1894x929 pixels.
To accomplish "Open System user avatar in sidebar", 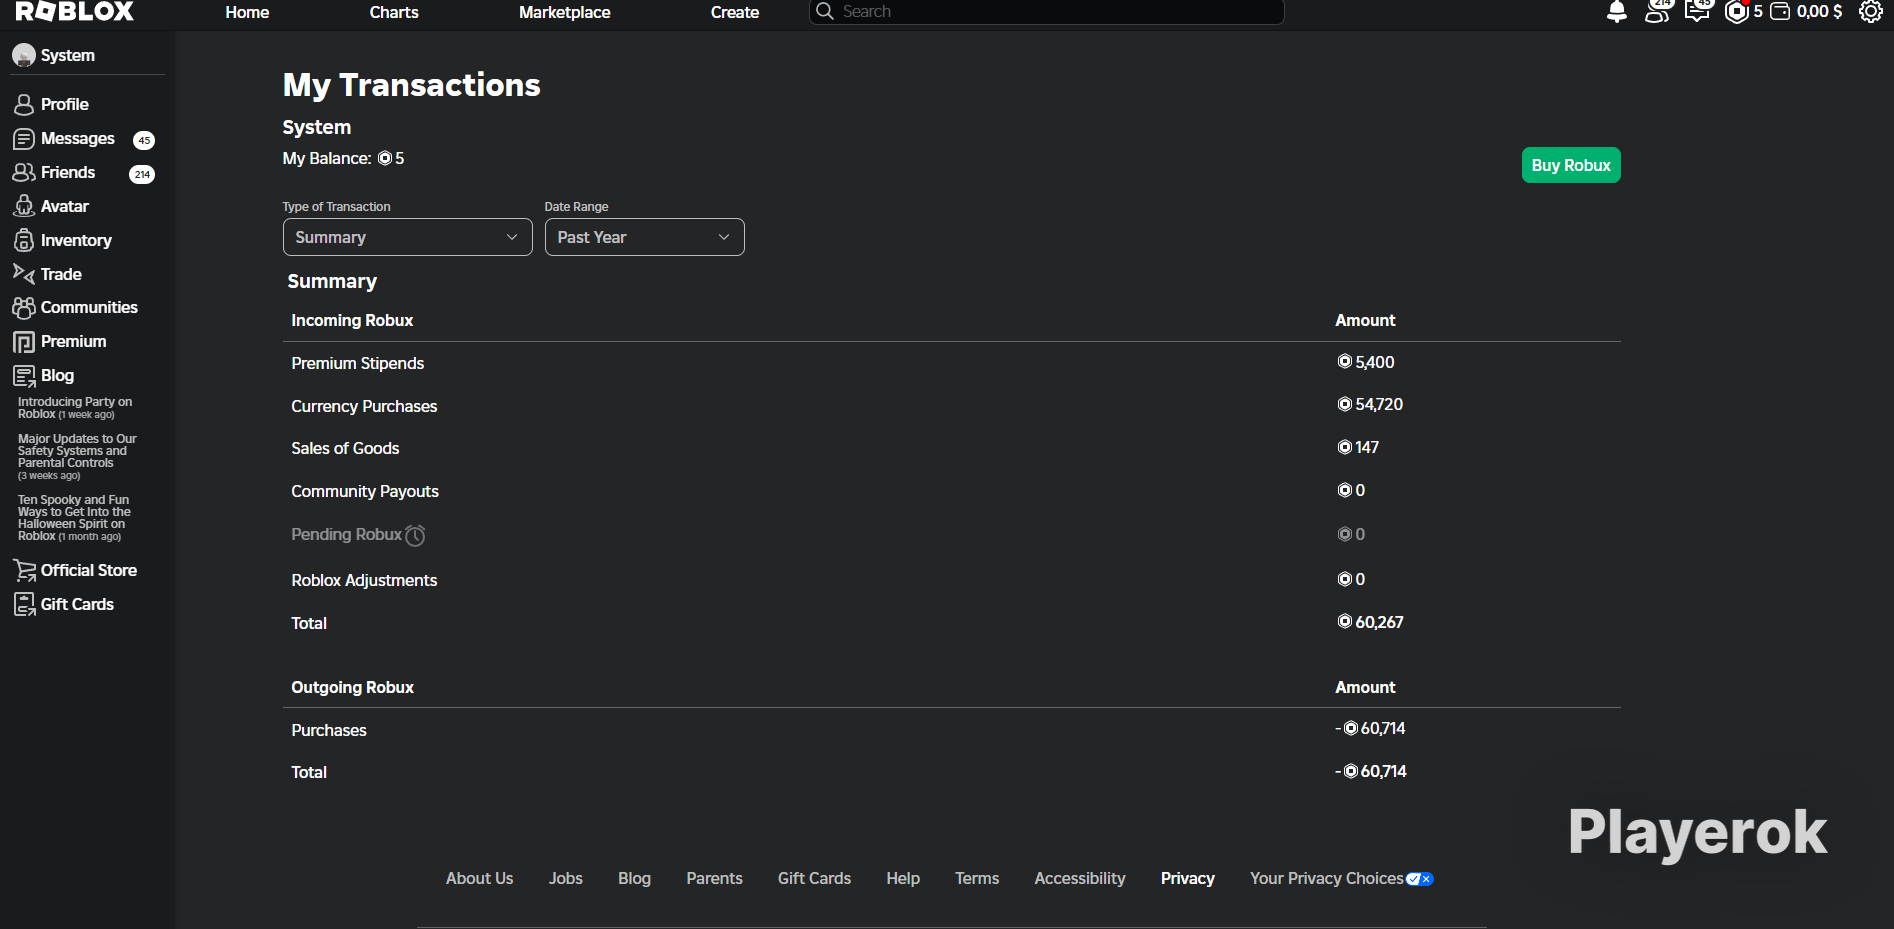I will pos(24,56).
